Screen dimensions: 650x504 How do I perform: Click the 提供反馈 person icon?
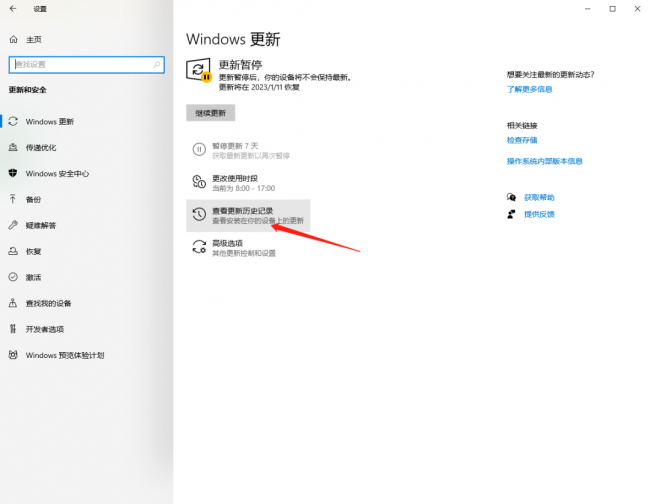(511, 214)
